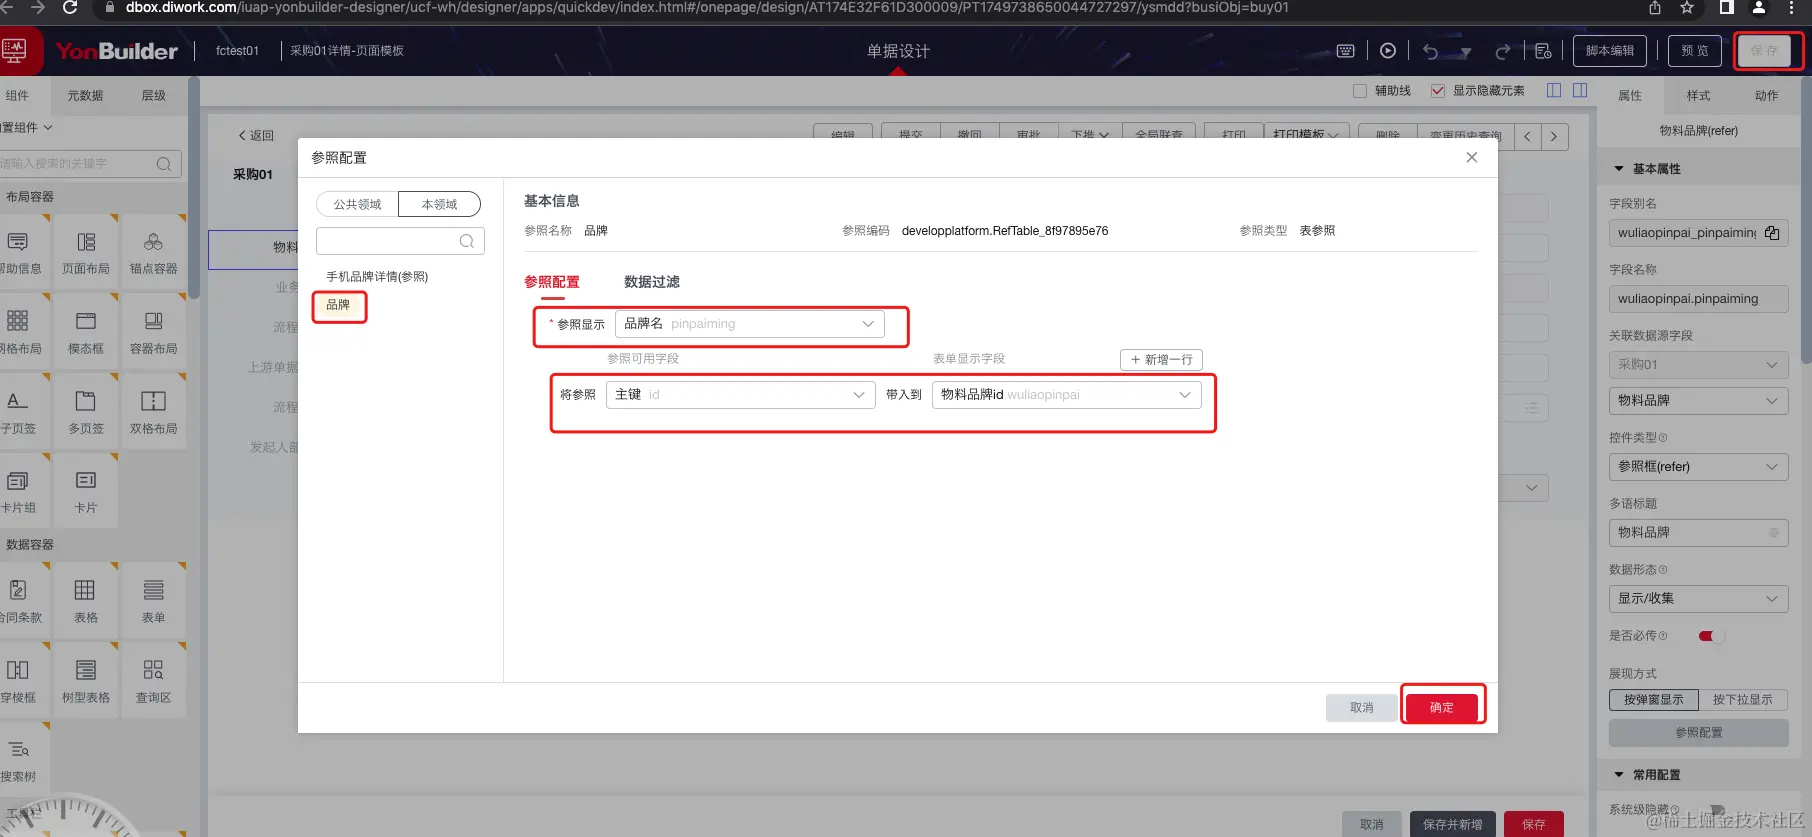Uncheck the 显示隐藏元素 checkbox
The width and height of the screenshot is (1812, 837).
point(1438,91)
